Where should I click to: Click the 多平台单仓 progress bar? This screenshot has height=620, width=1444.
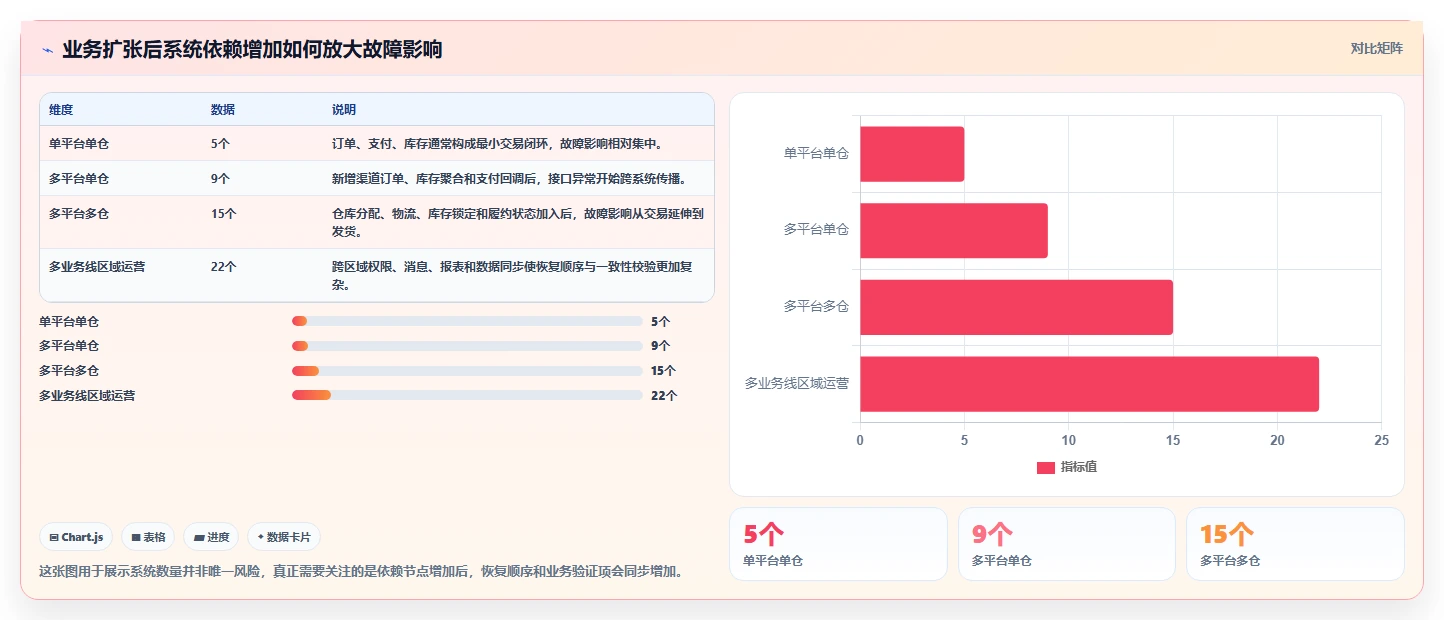click(x=467, y=346)
